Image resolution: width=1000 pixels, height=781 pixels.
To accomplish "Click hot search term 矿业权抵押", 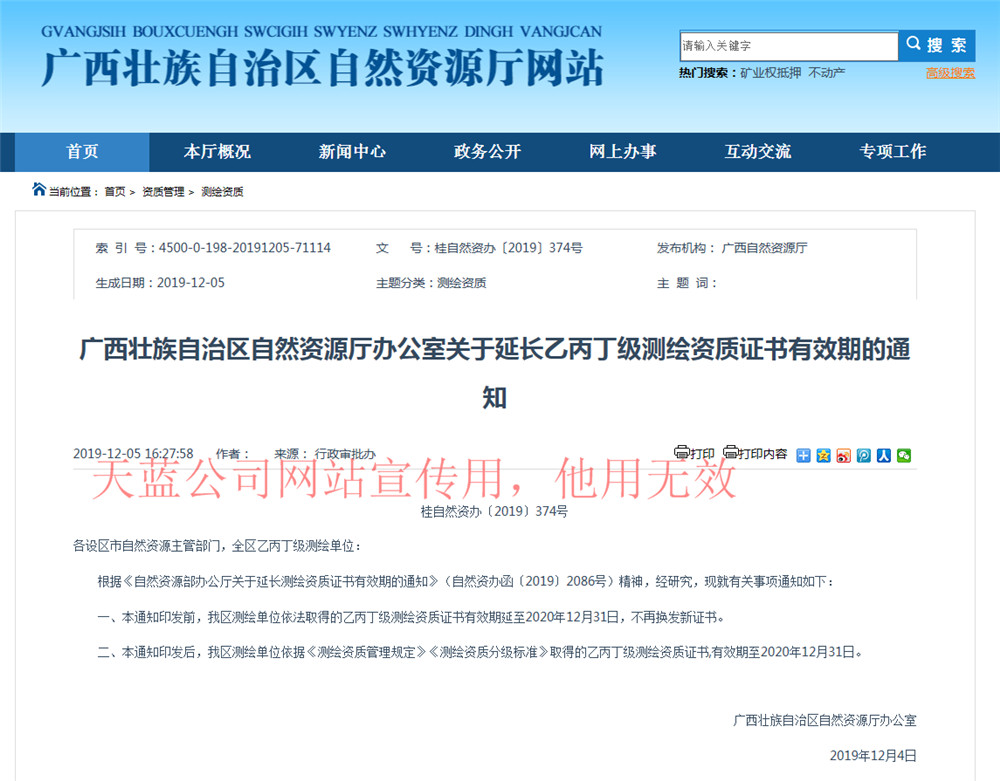I will click(x=770, y=73).
